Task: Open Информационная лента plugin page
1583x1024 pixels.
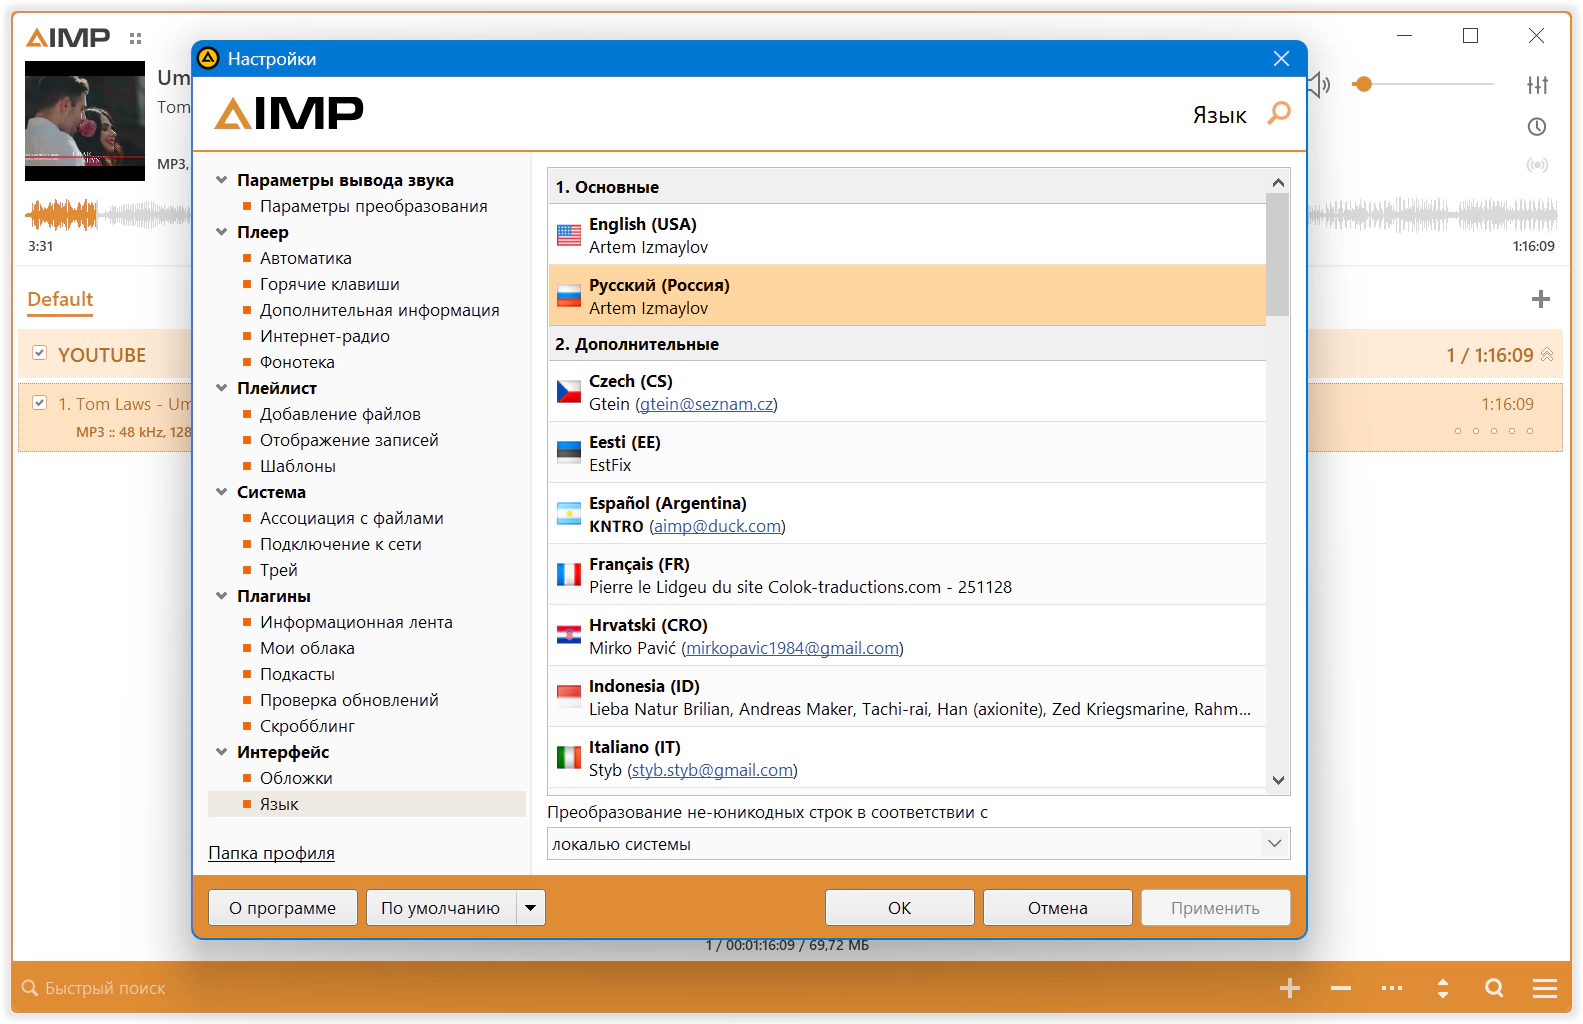Action: click(356, 622)
